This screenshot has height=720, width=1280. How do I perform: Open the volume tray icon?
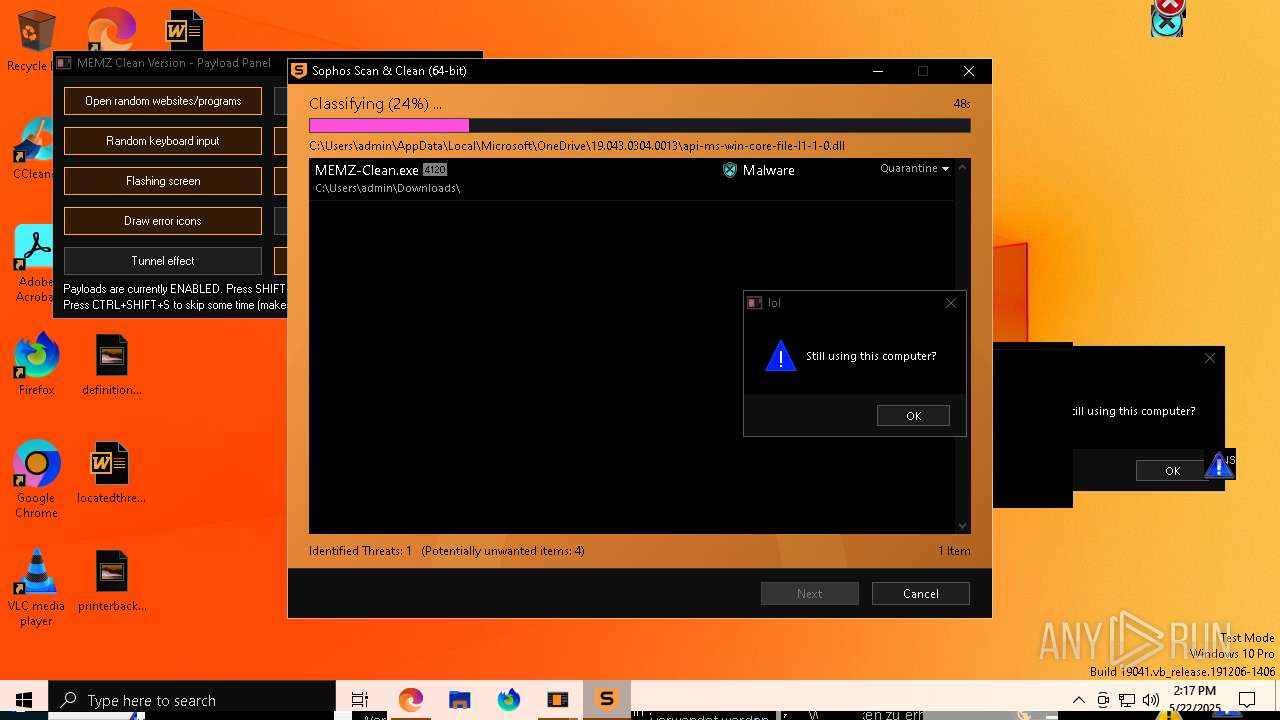click(x=1150, y=700)
